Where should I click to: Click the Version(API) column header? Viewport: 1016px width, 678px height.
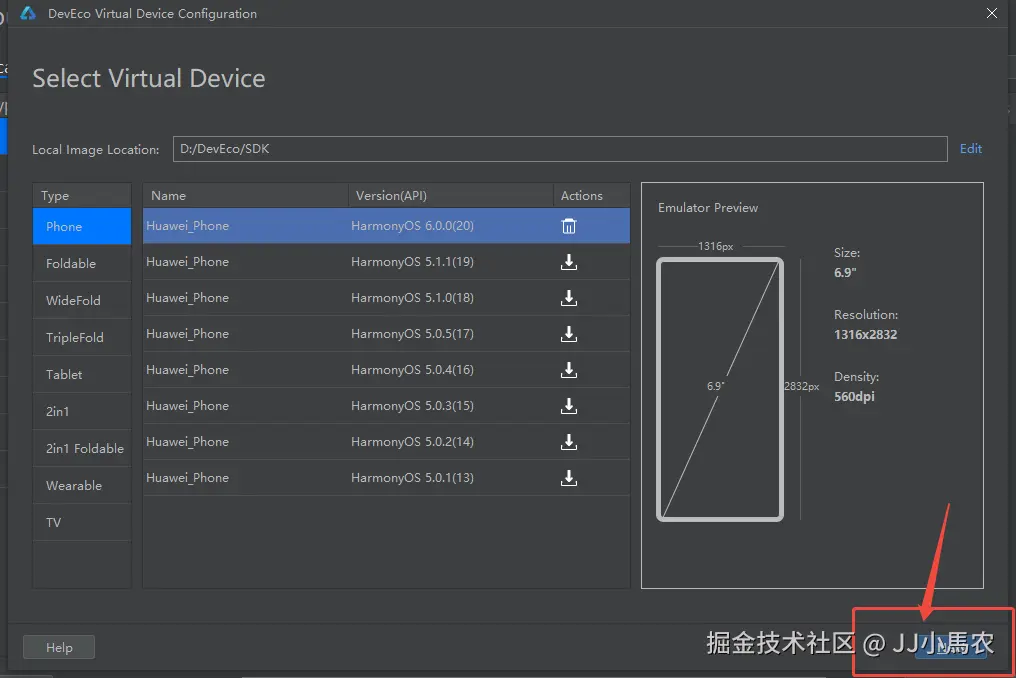click(450, 195)
